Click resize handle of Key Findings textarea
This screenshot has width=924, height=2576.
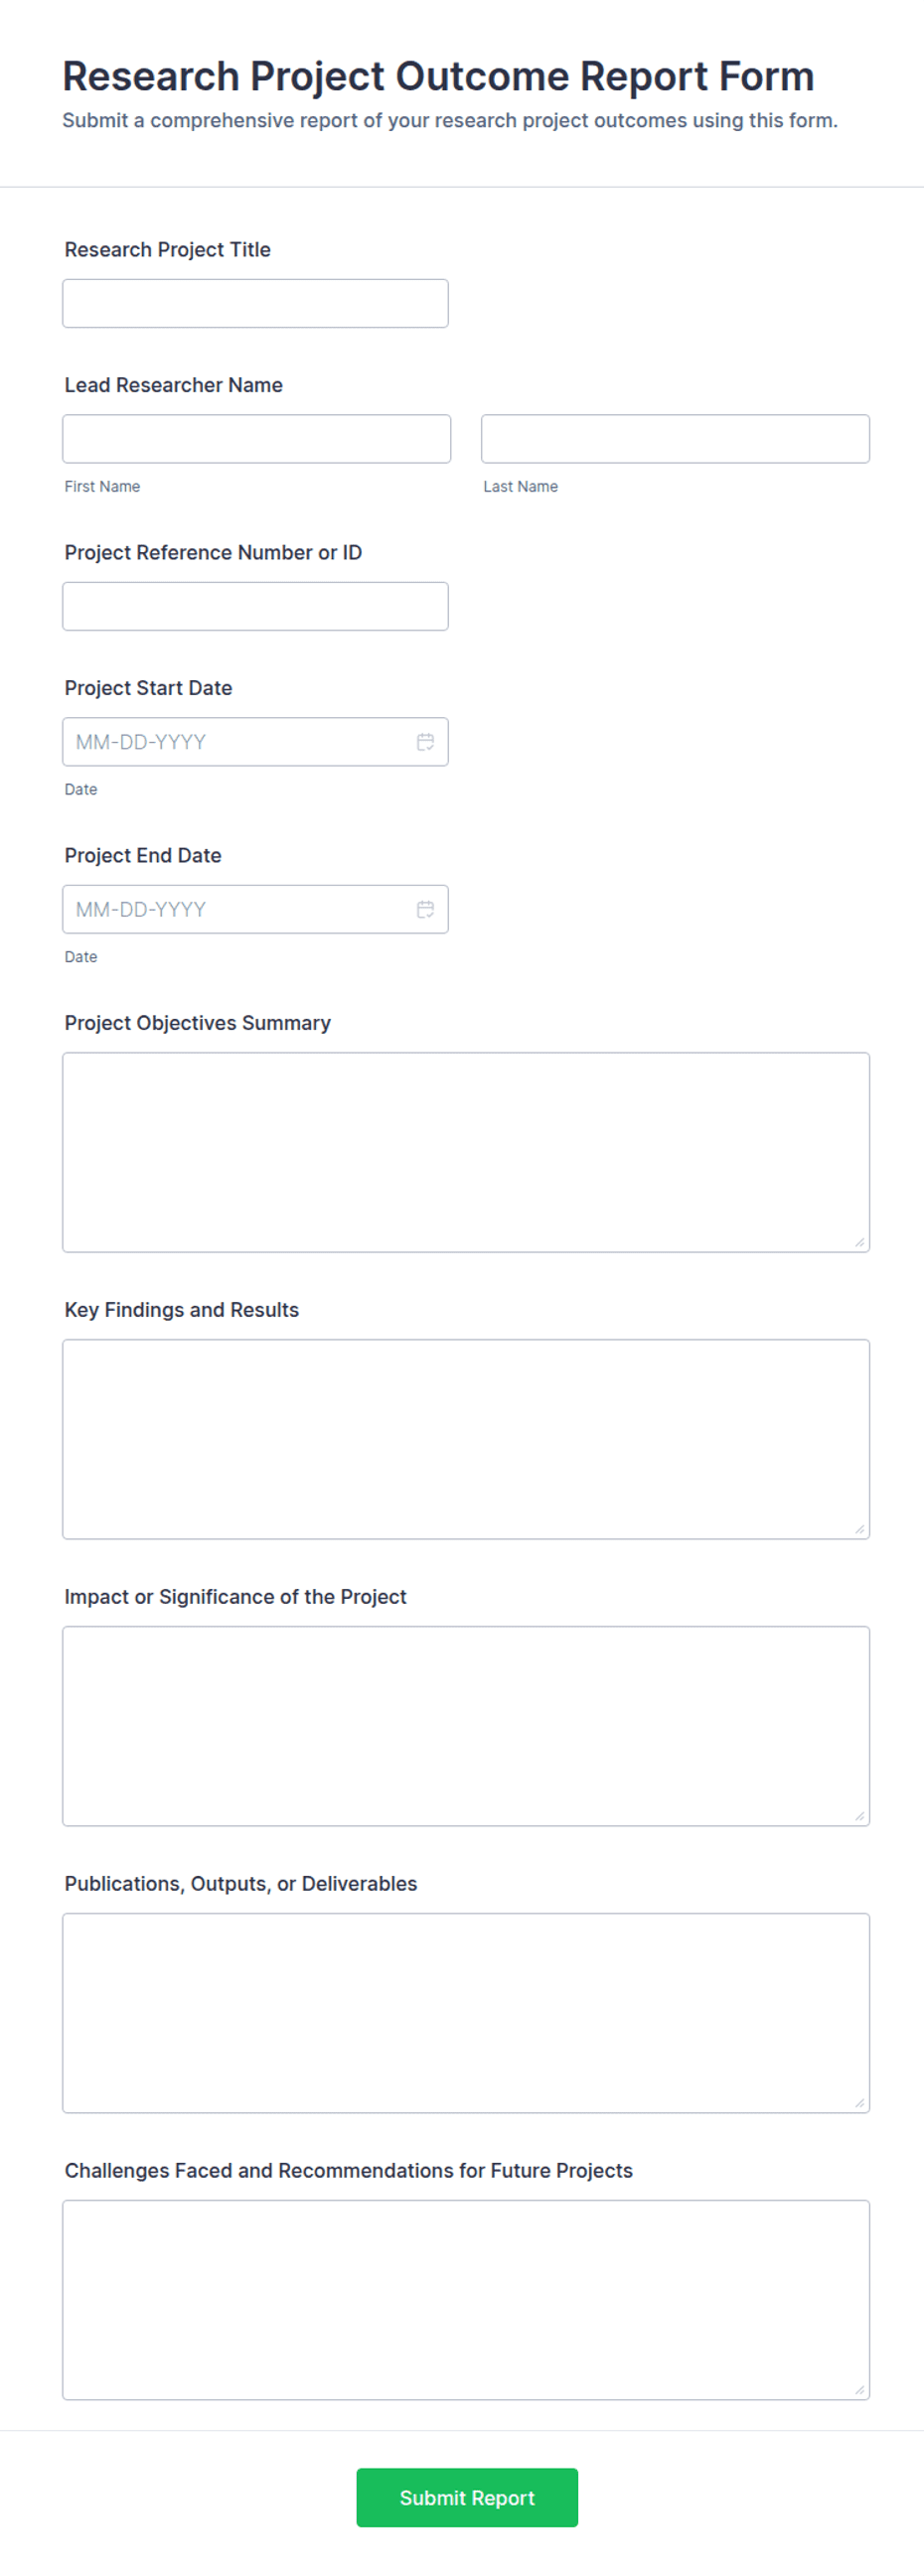point(859,1529)
